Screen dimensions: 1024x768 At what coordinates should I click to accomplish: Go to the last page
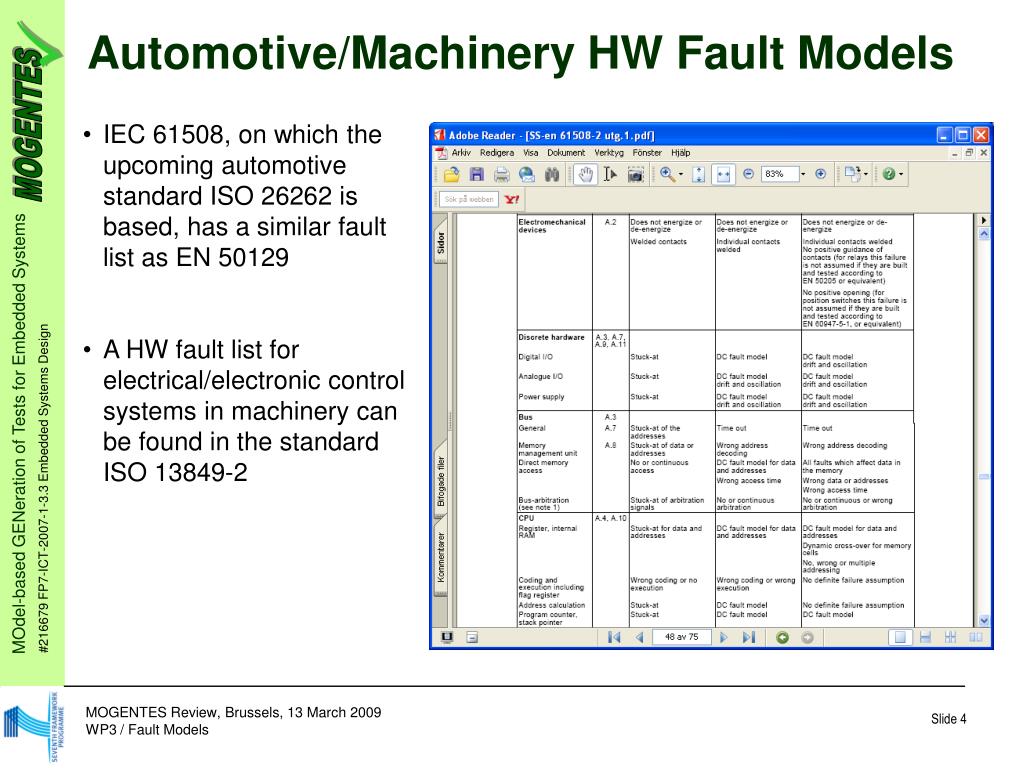[749, 637]
